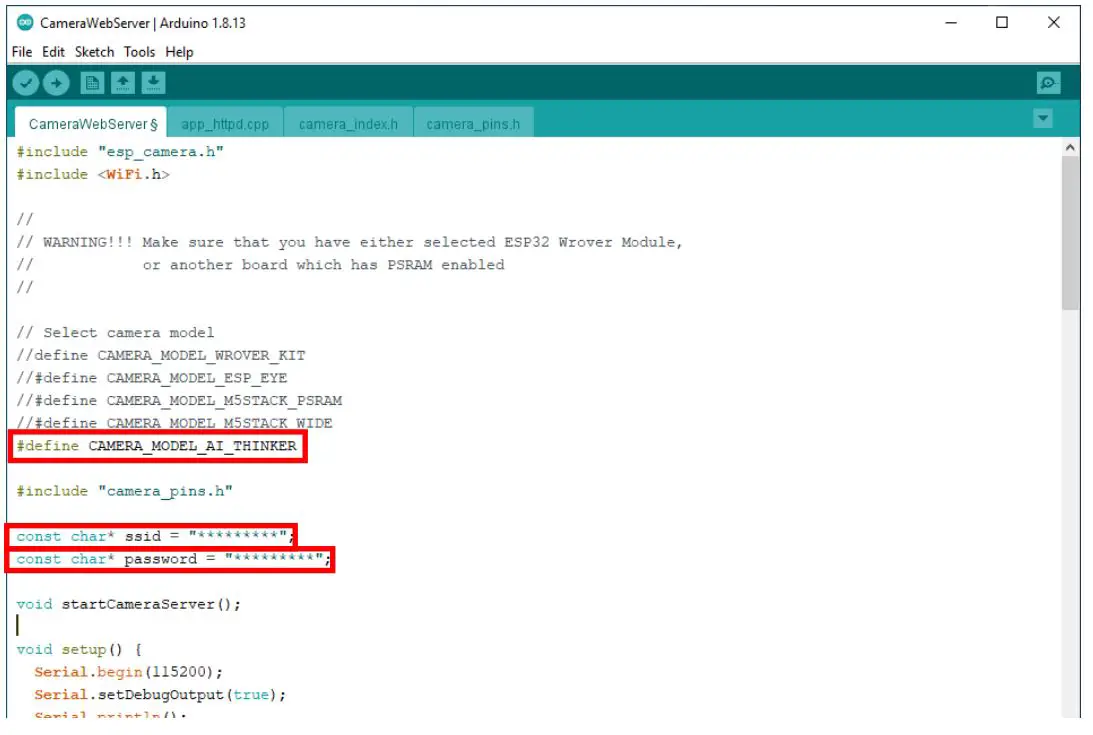Click the CAMERA_MODEL_M5STACK_PSRAM line
The image size is (1093, 735).
click(179, 401)
